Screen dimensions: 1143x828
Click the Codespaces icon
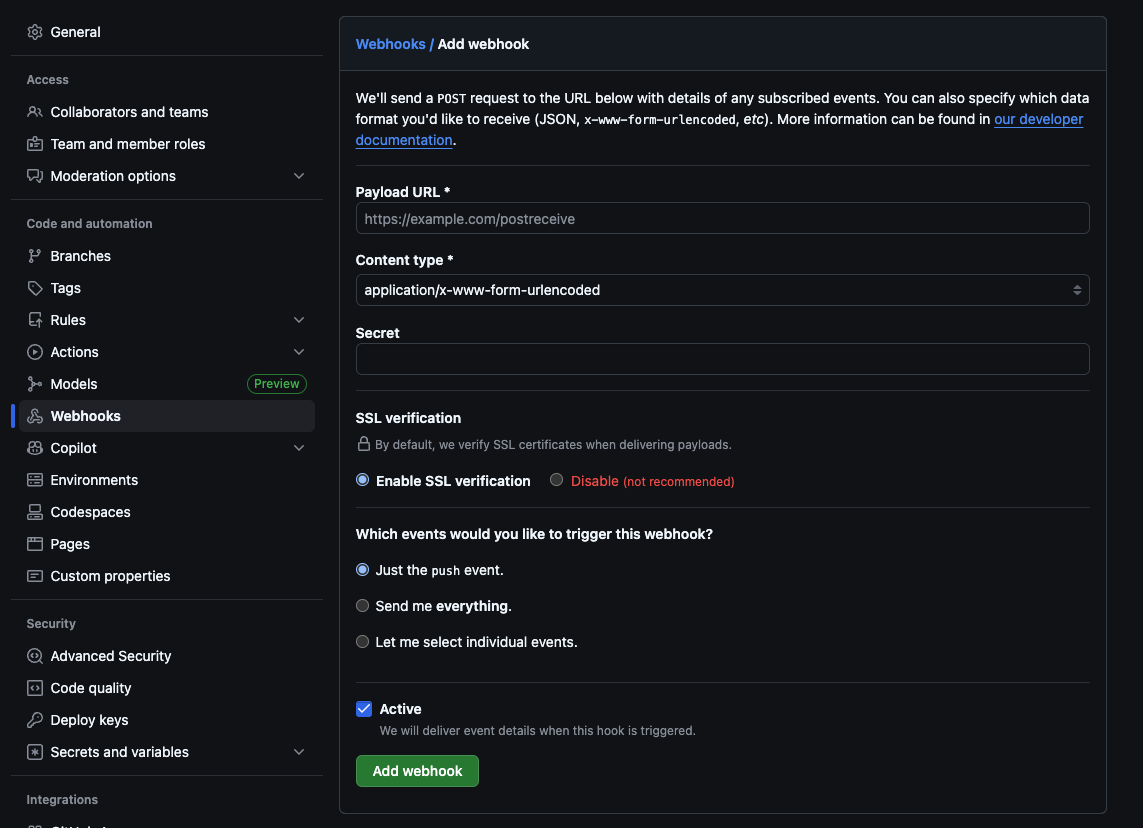(x=33, y=512)
